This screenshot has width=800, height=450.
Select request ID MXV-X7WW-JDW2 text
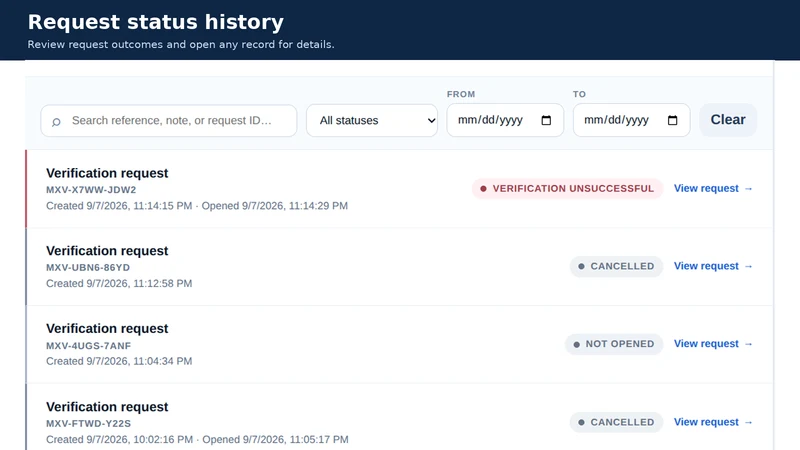91,190
